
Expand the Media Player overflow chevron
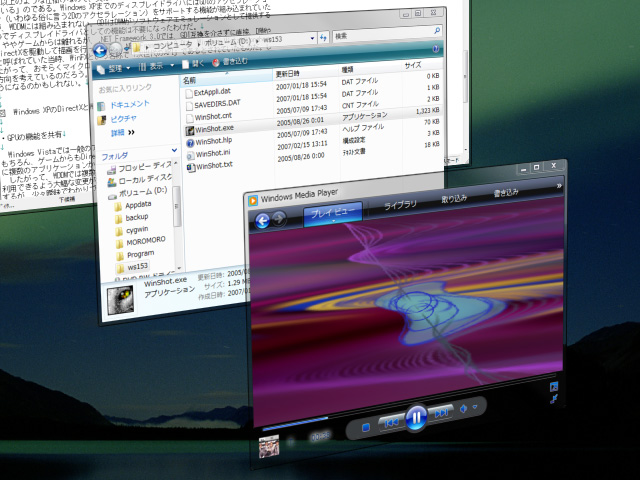[x=559, y=186]
